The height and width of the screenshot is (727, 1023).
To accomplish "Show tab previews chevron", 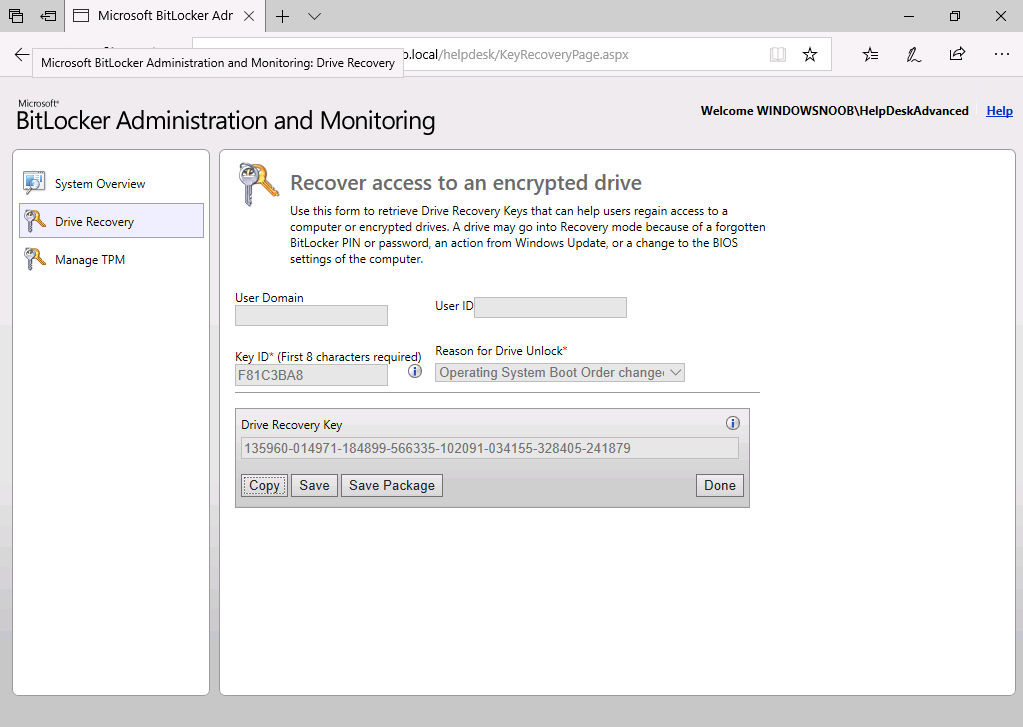I will coord(314,16).
